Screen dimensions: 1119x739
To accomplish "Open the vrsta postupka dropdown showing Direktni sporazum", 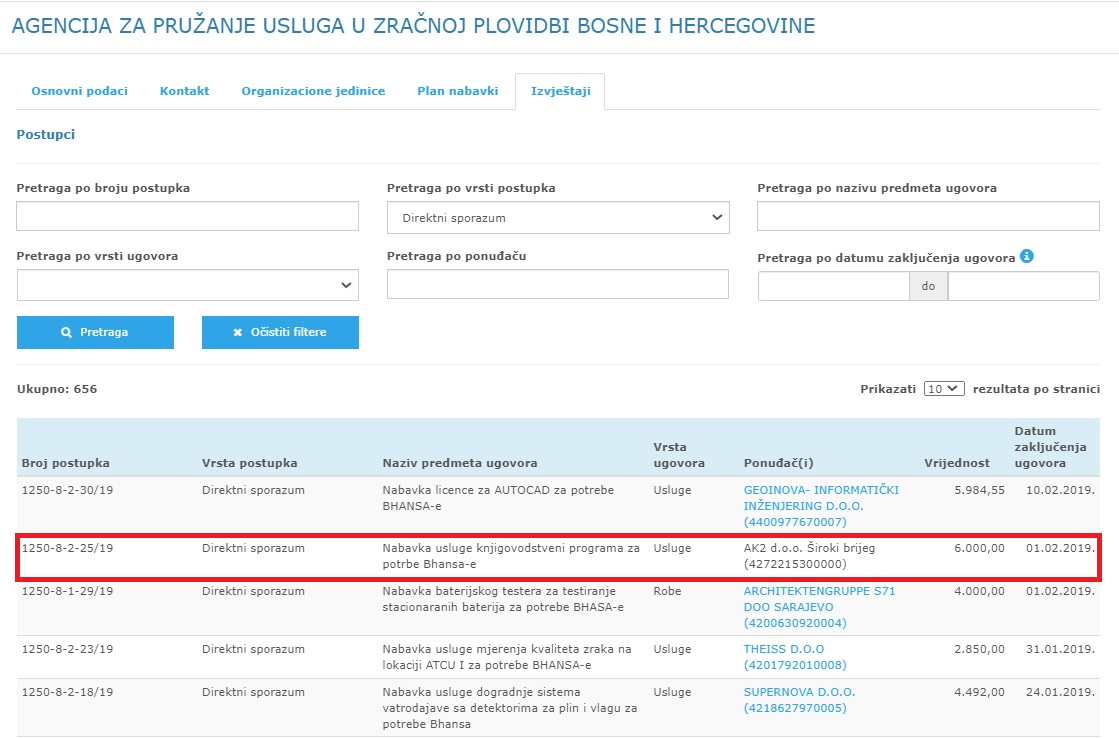I will 558,218.
